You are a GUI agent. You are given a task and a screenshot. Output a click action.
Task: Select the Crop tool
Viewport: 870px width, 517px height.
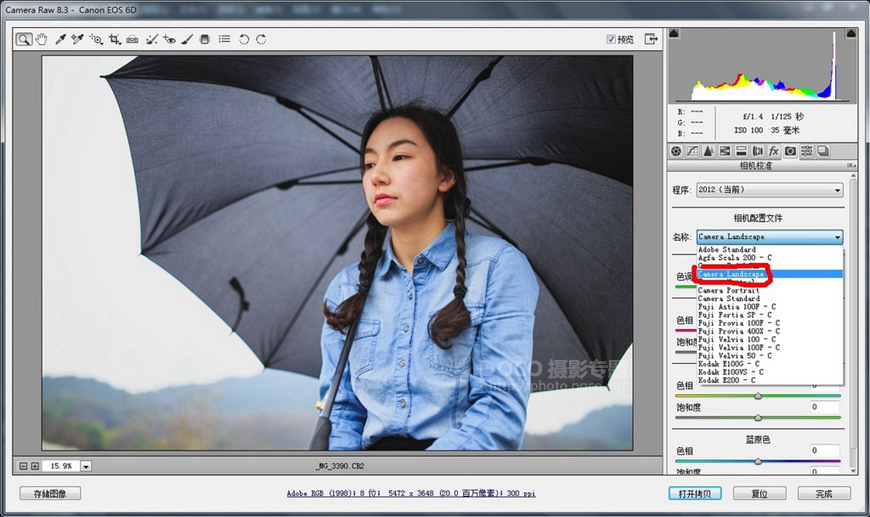115,39
